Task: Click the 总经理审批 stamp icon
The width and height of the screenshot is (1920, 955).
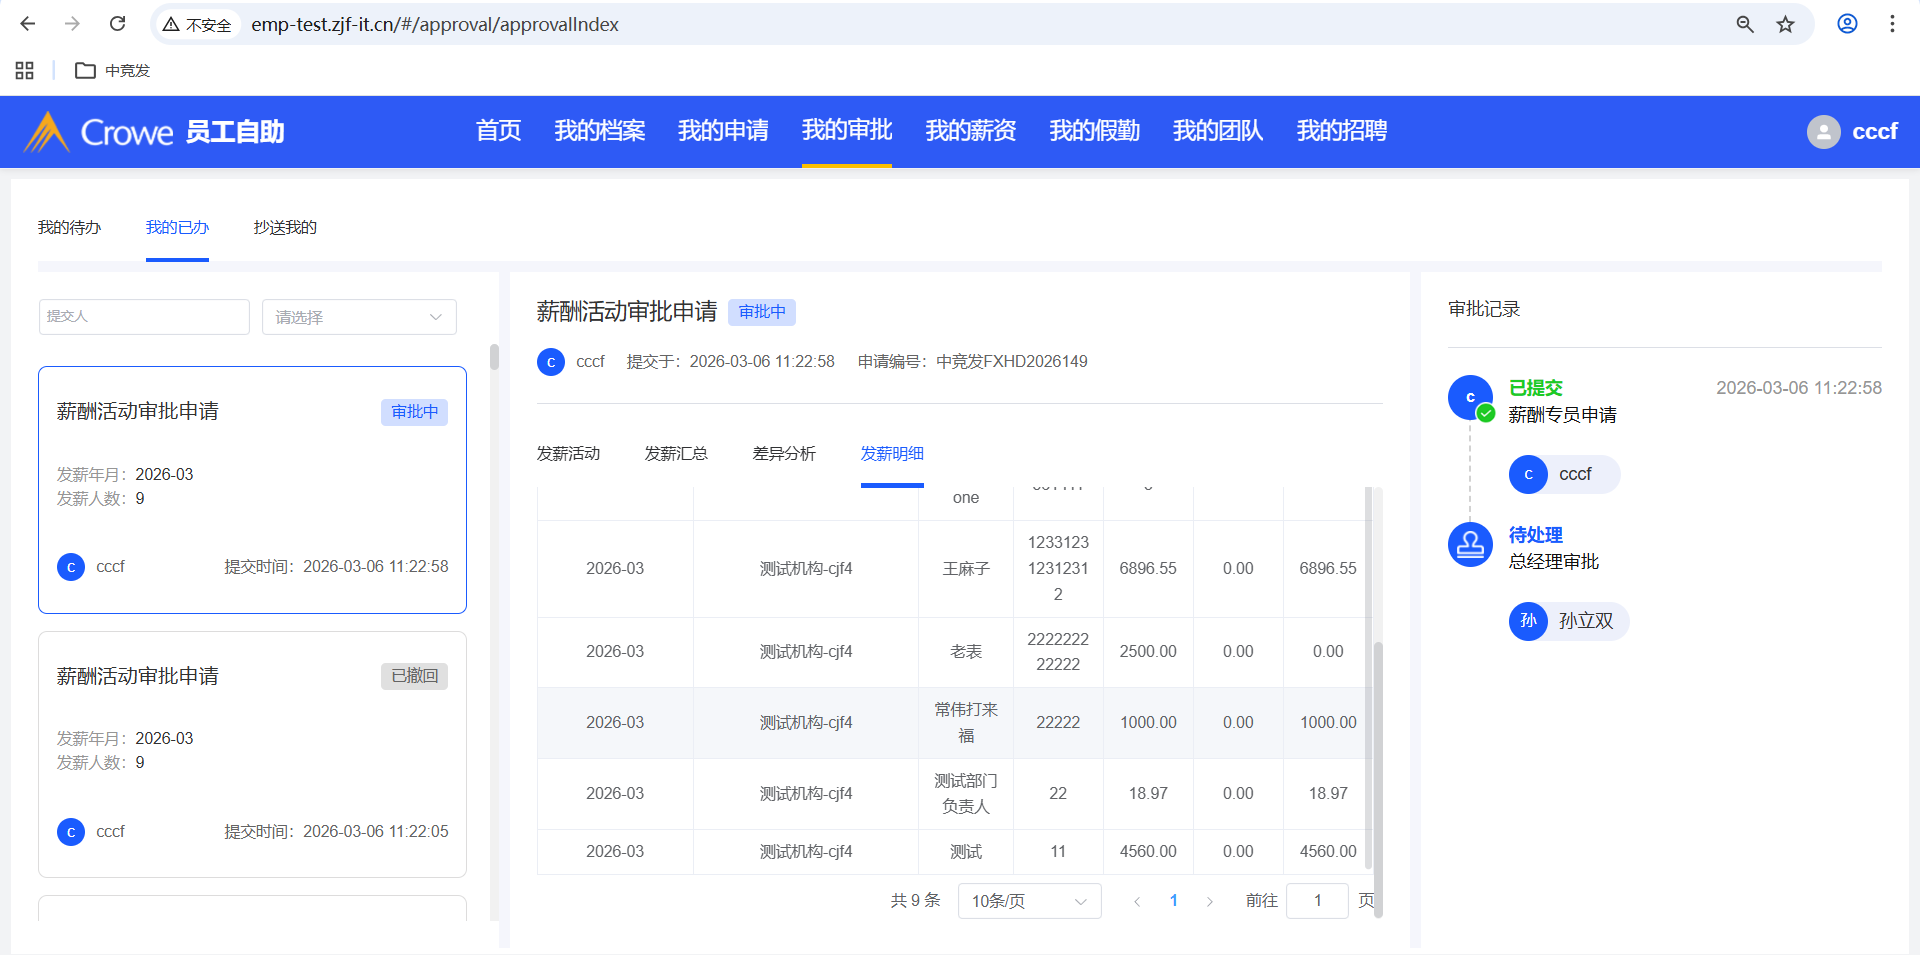Action: click(1470, 545)
